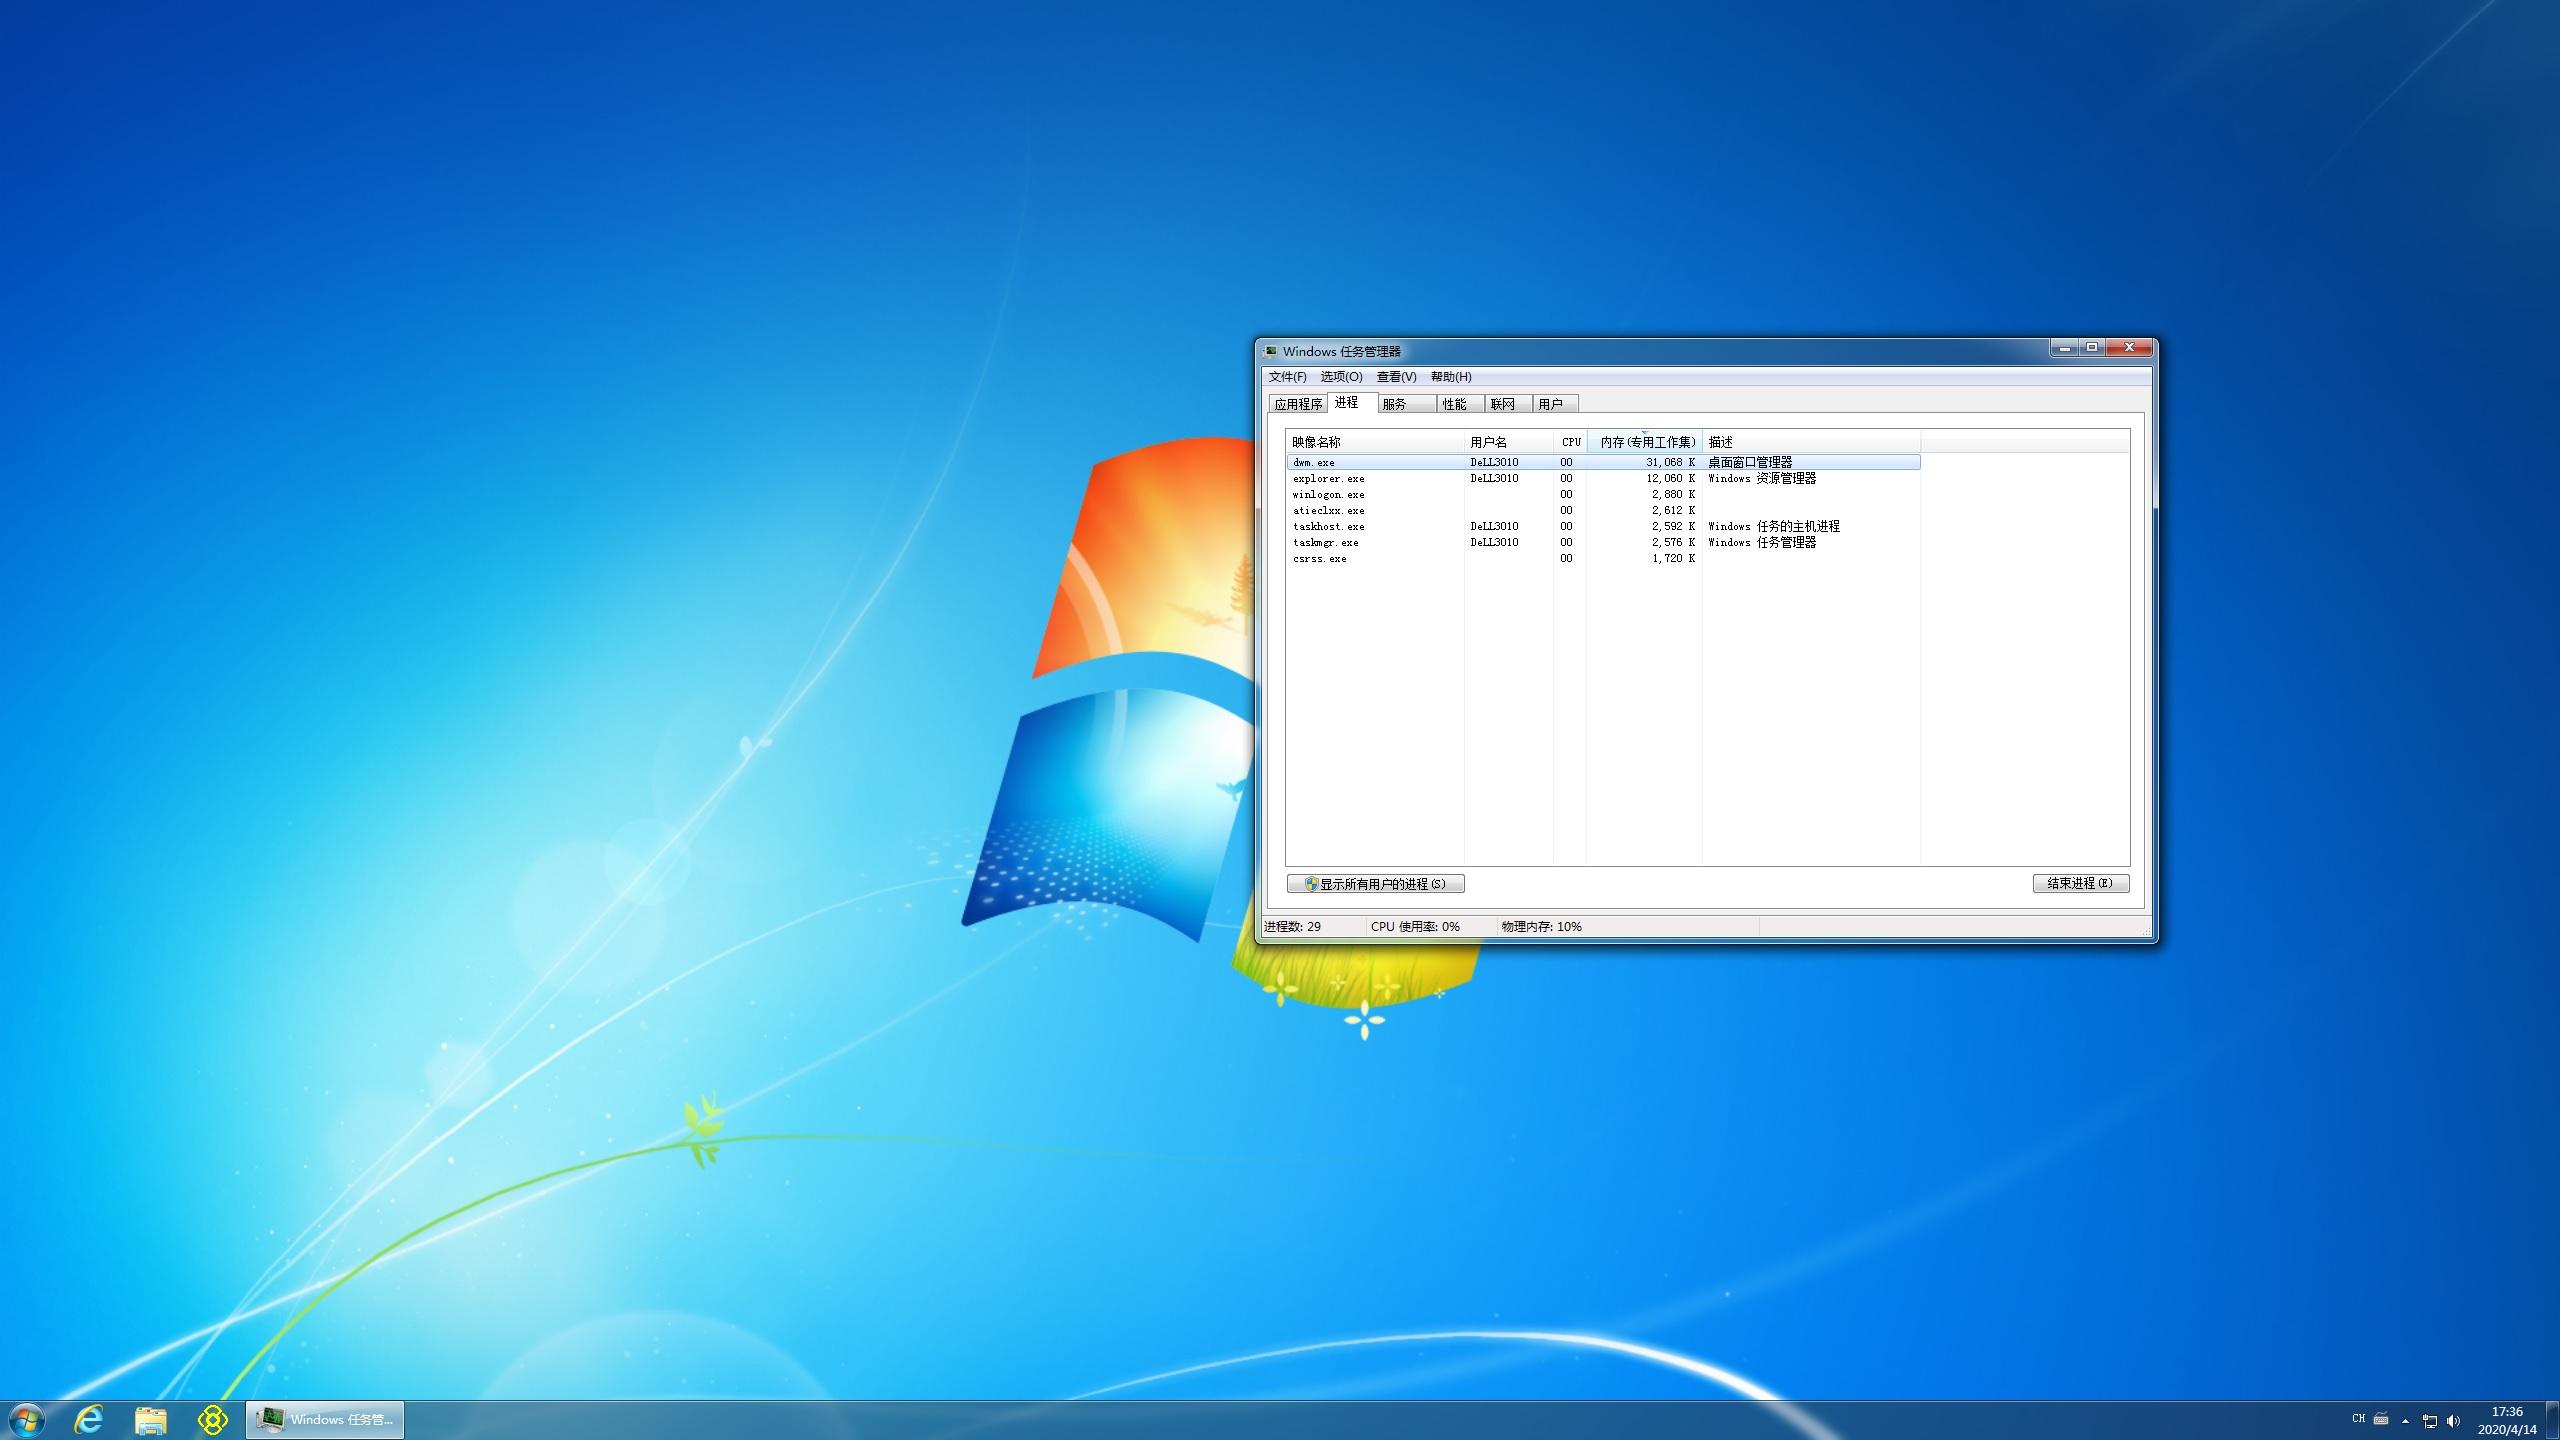
Task: Click the CH input language indicator
Action: click(2358, 1419)
